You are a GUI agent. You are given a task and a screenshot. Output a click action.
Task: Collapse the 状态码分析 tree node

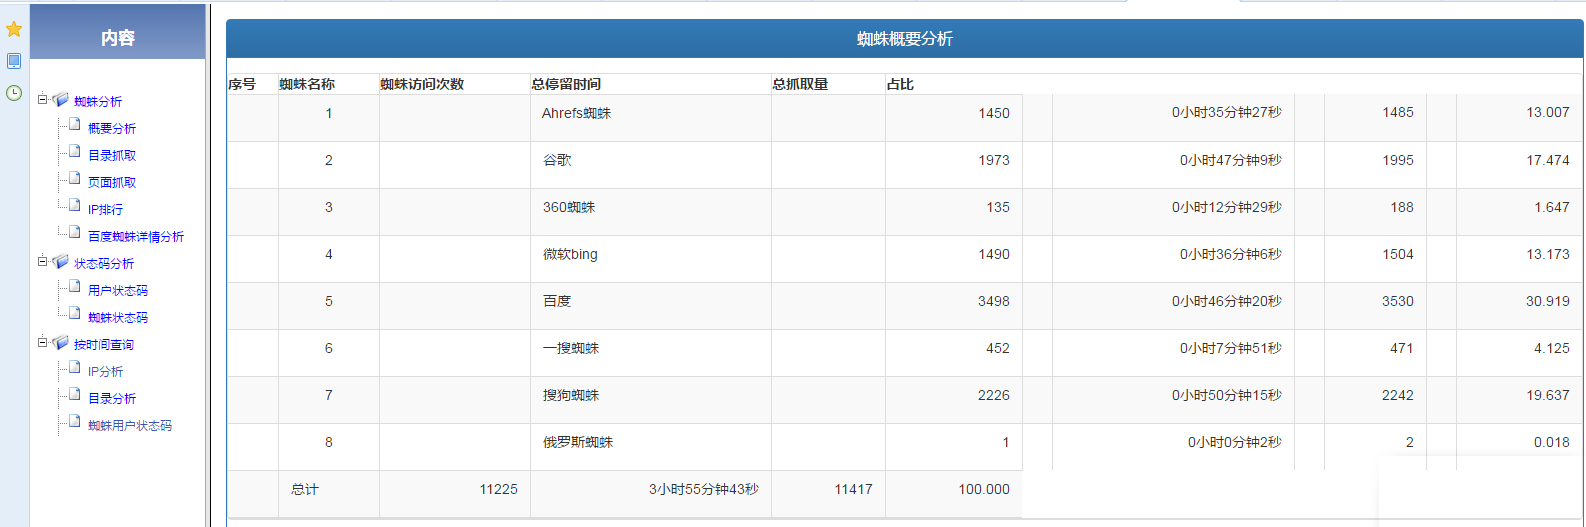tap(42, 261)
